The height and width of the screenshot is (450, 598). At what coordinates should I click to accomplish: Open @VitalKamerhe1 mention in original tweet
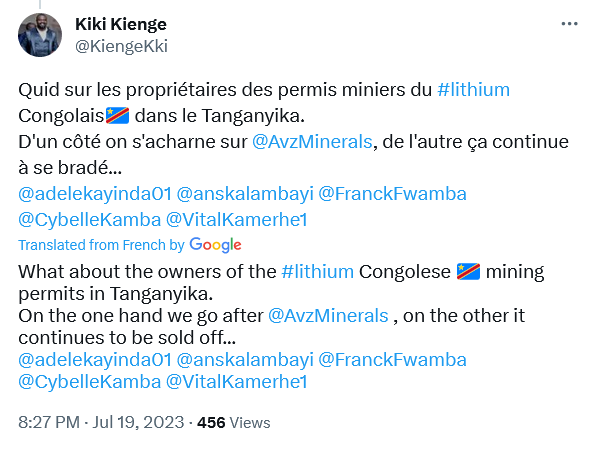[x=236, y=220]
